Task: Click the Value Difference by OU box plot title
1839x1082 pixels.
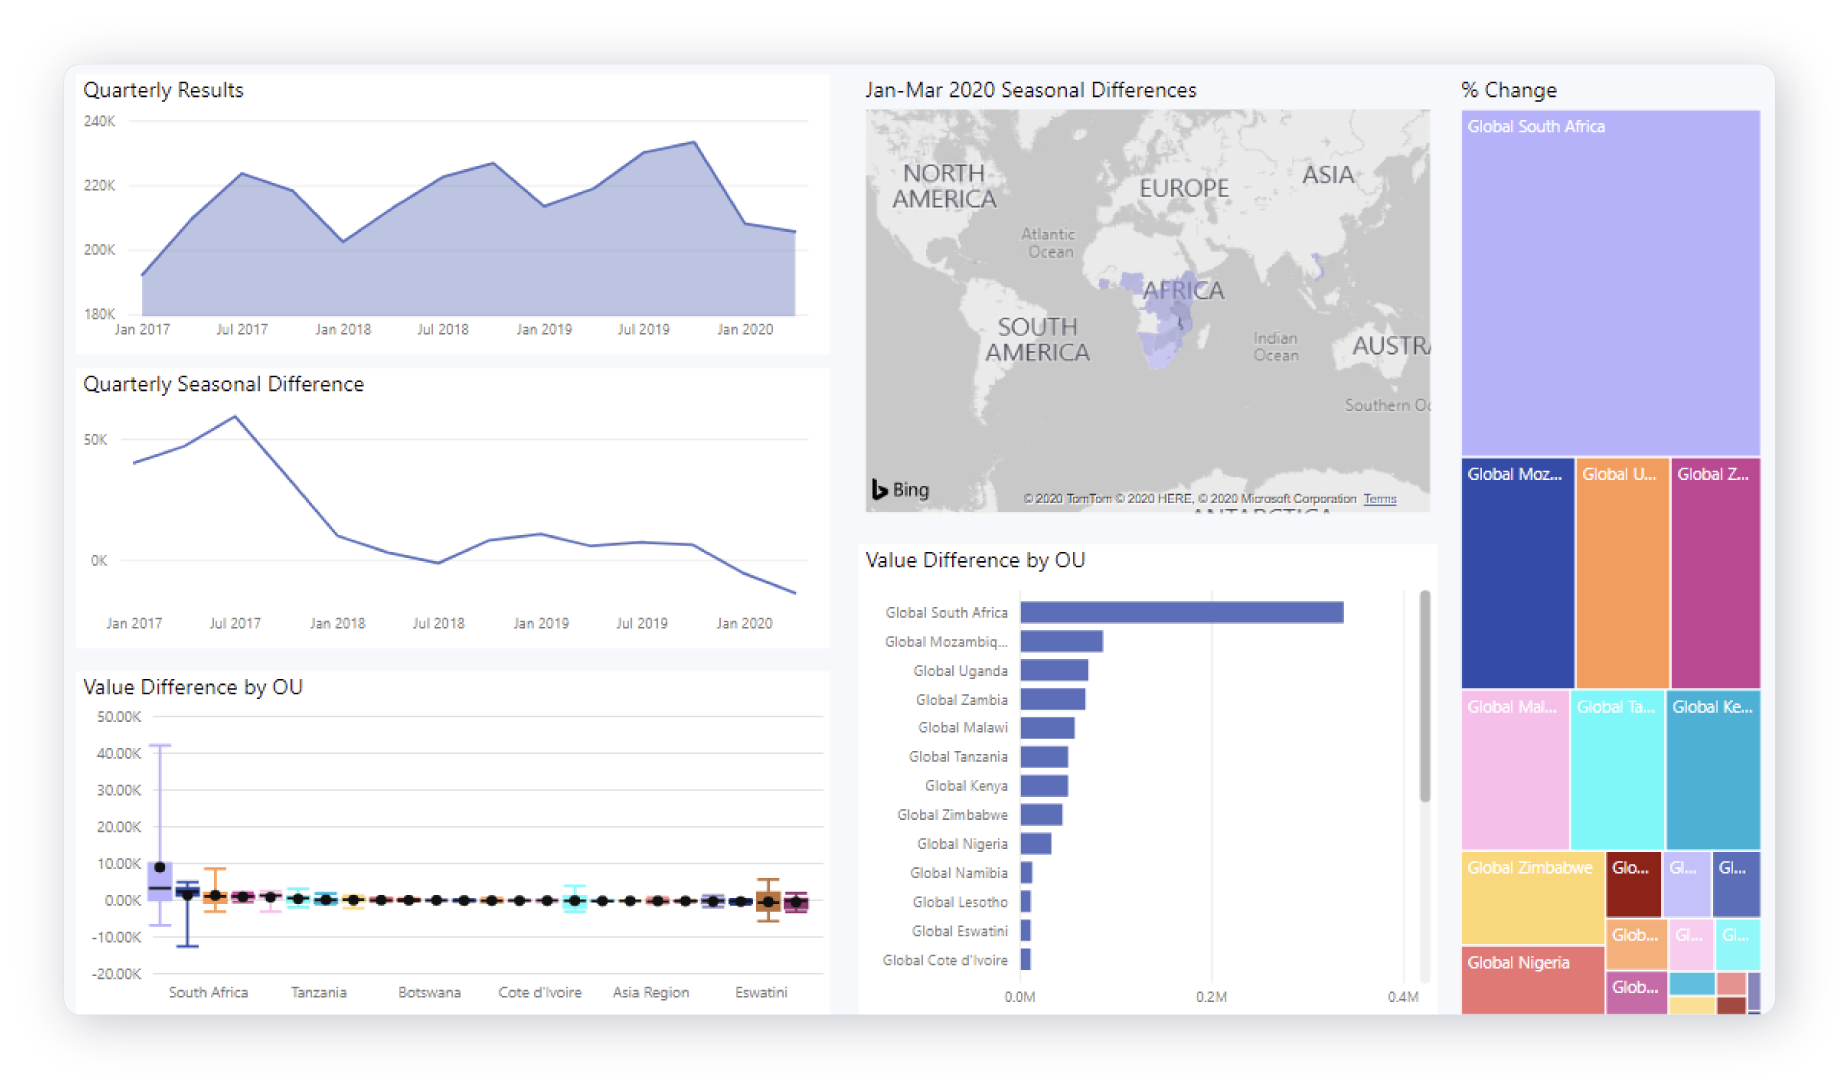Action: (x=193, y=687)
